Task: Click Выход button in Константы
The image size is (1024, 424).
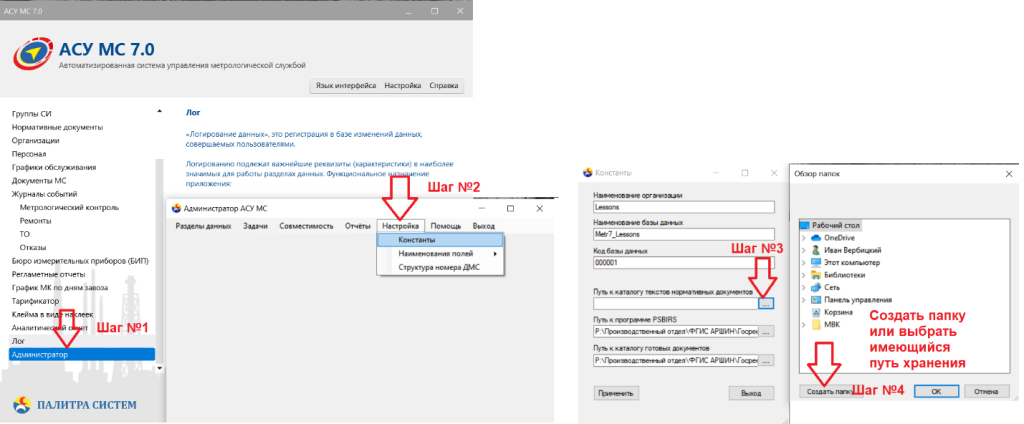Action: click(x=751, y=393)
